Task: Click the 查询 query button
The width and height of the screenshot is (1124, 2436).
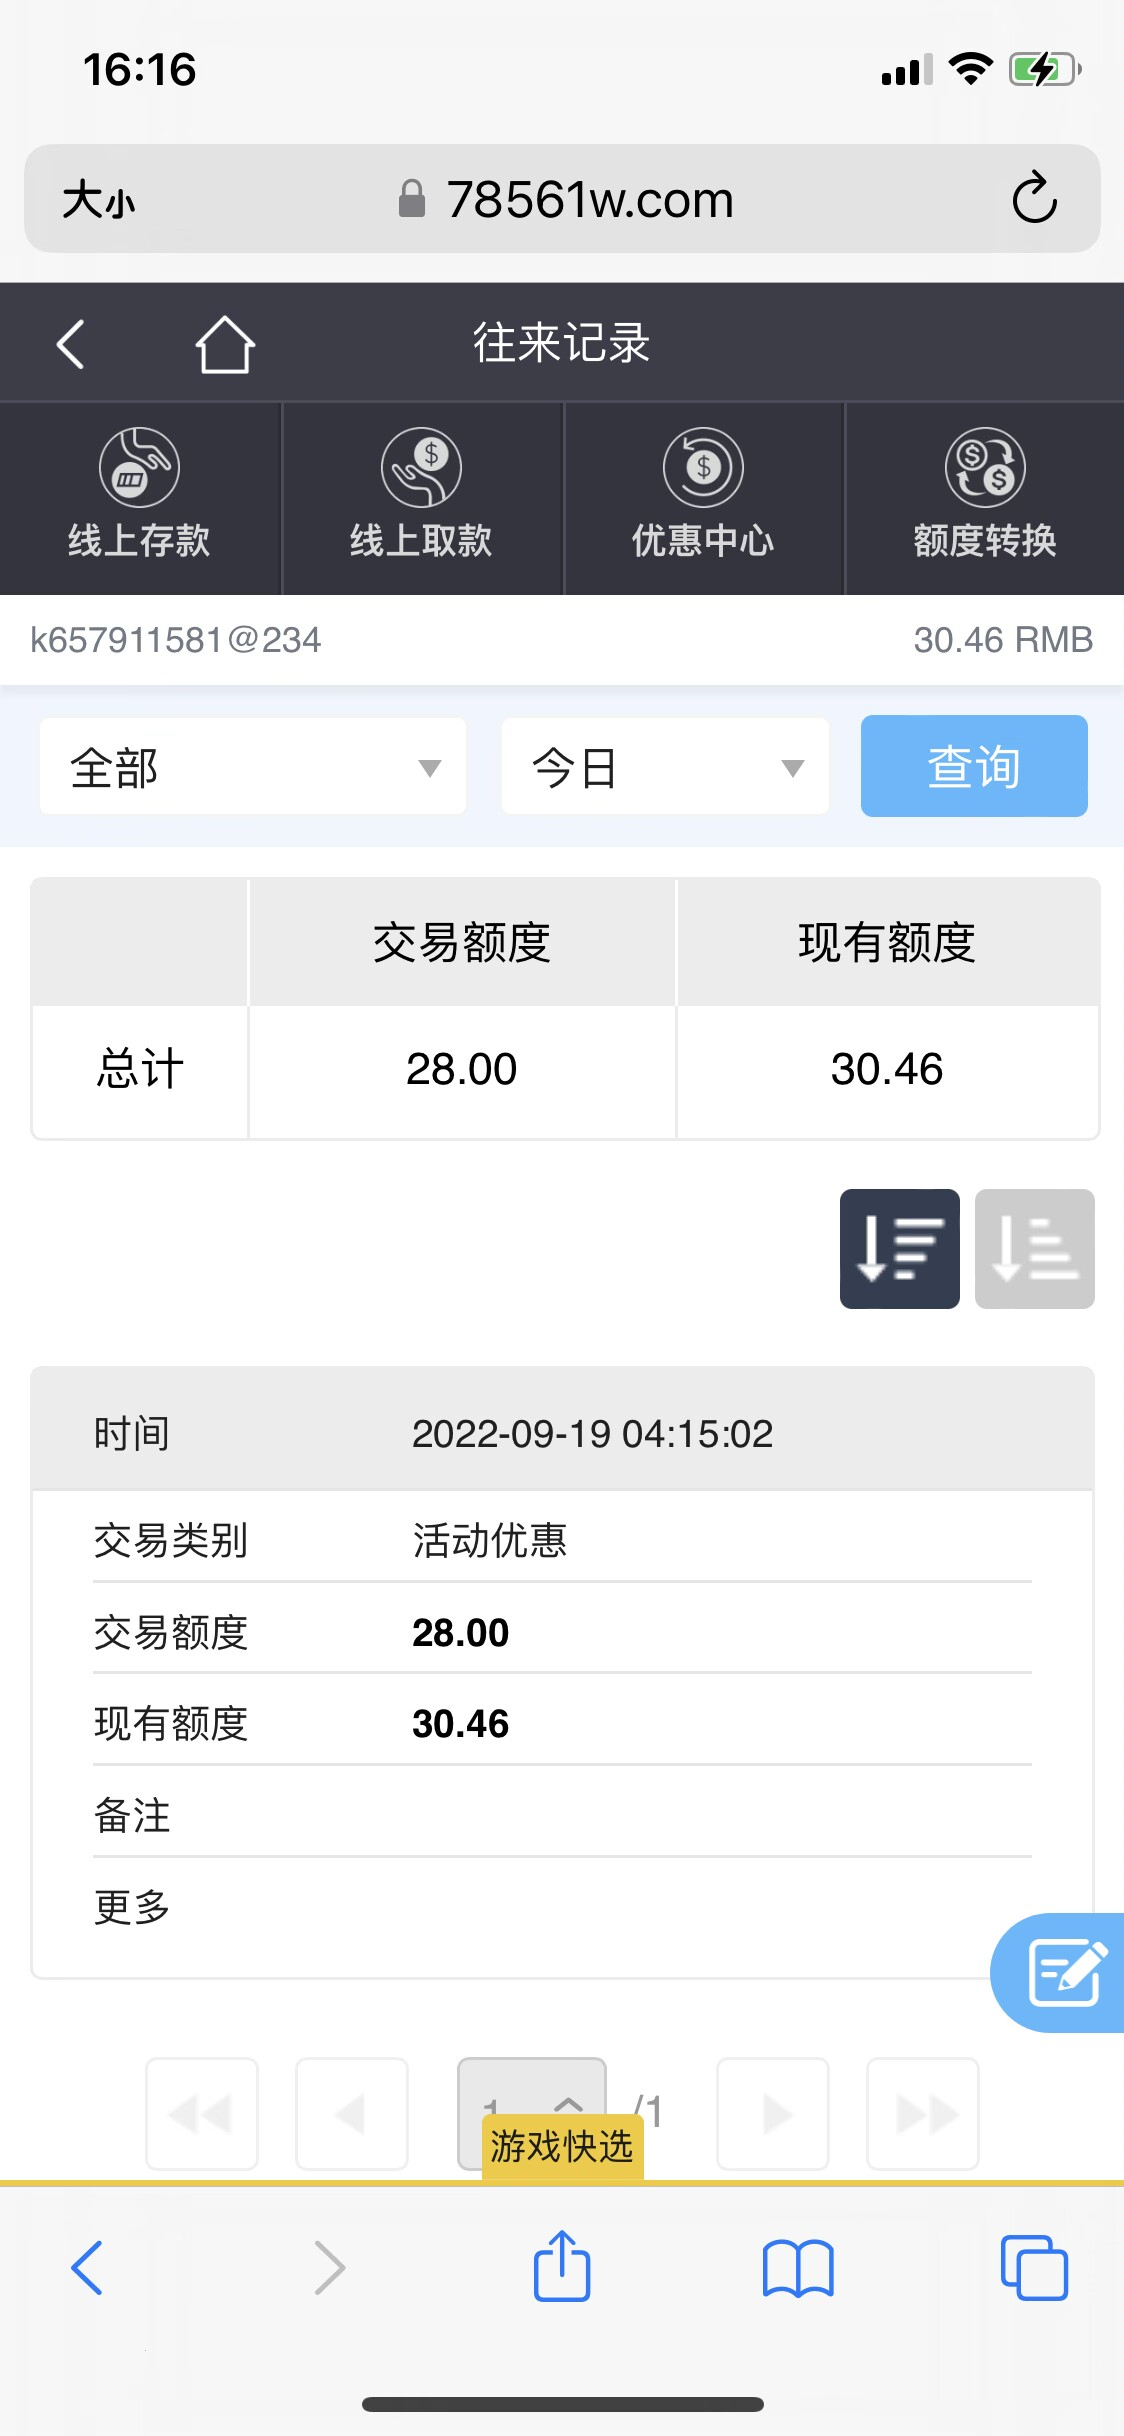Action: click(974, 767)
